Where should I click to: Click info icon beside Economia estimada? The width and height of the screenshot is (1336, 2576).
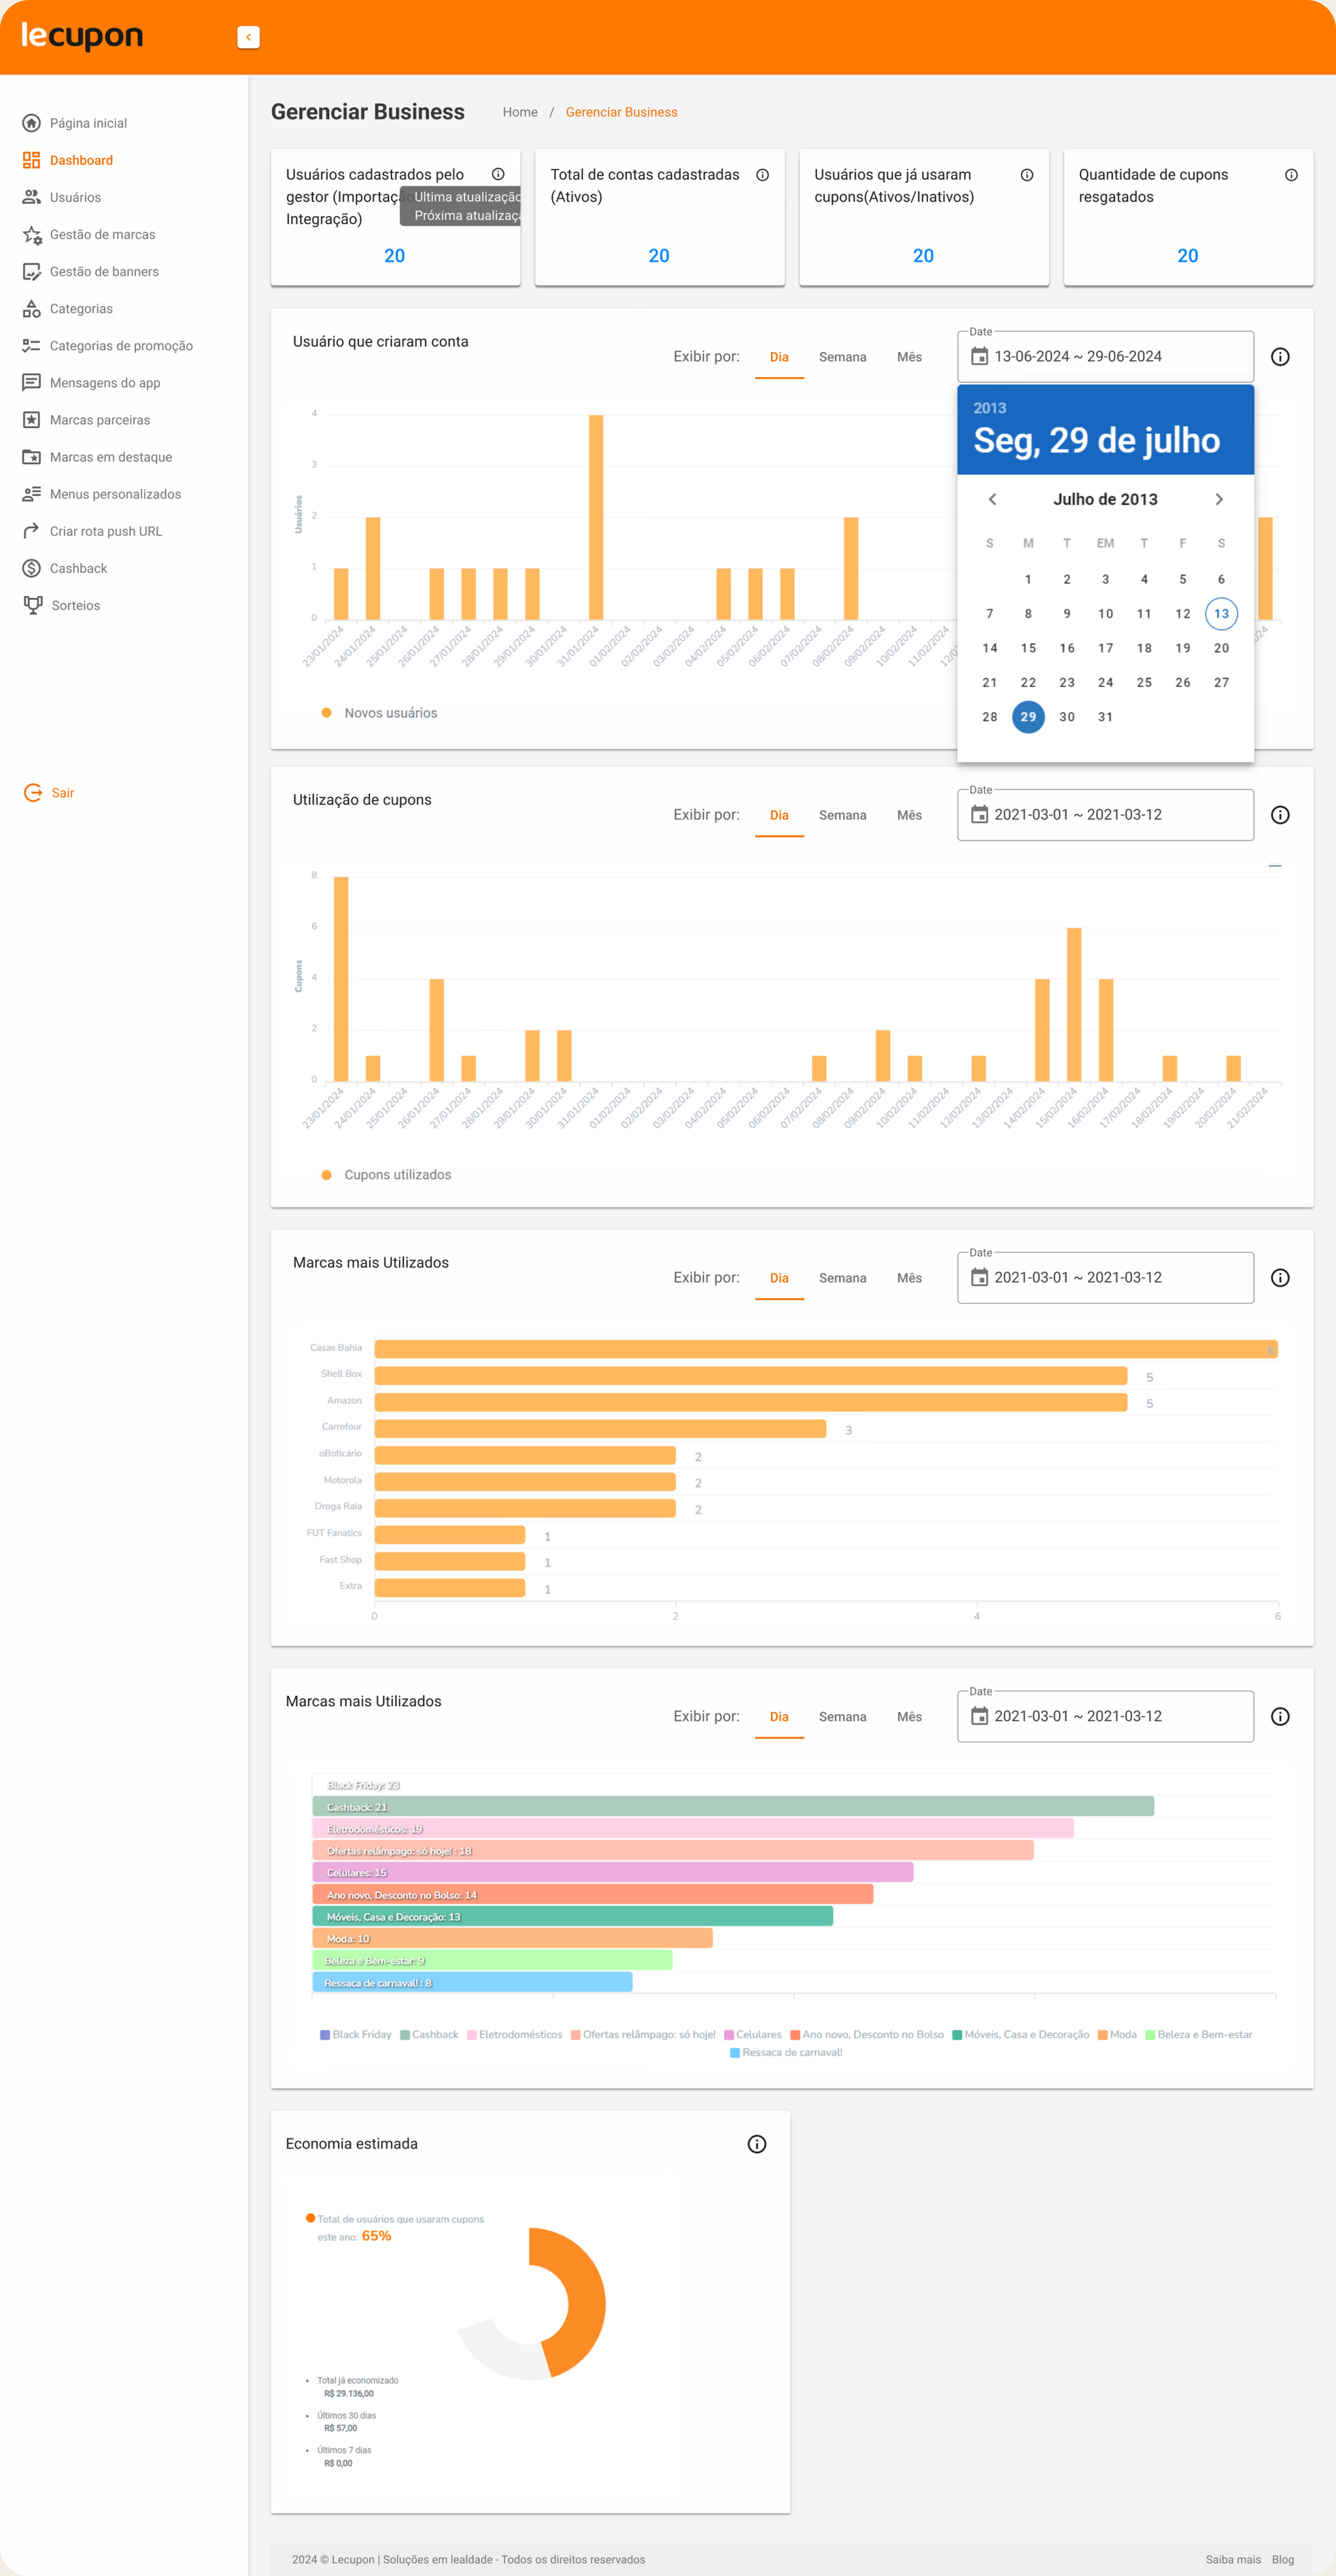tap(757, 2144)
